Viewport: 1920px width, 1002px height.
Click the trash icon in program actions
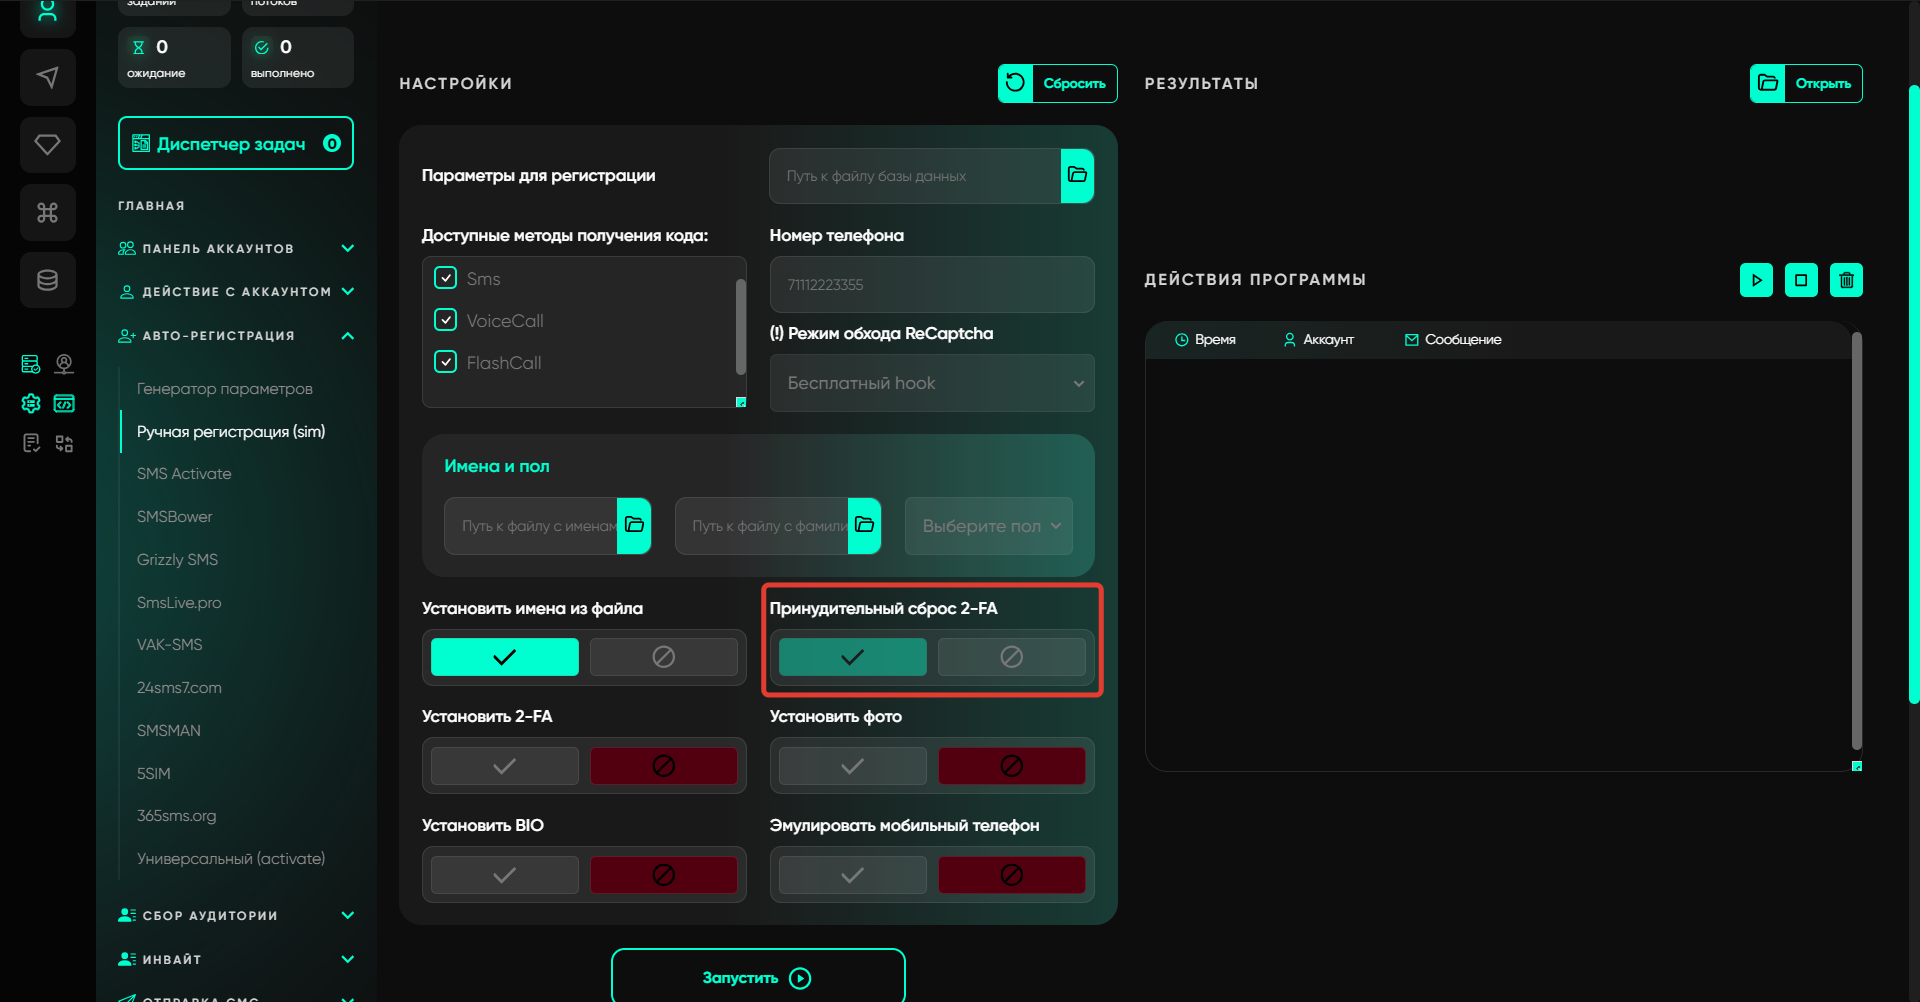click(1846, 280)
